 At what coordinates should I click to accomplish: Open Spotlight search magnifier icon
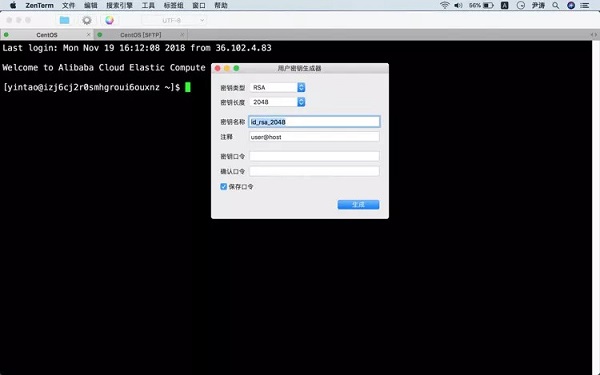tap(556, 5)
